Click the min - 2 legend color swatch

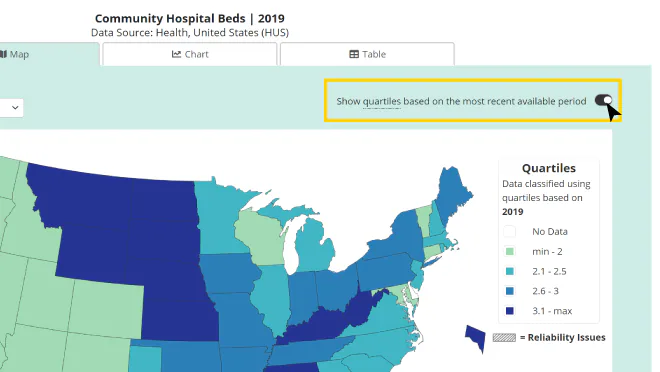click(509, 252)
